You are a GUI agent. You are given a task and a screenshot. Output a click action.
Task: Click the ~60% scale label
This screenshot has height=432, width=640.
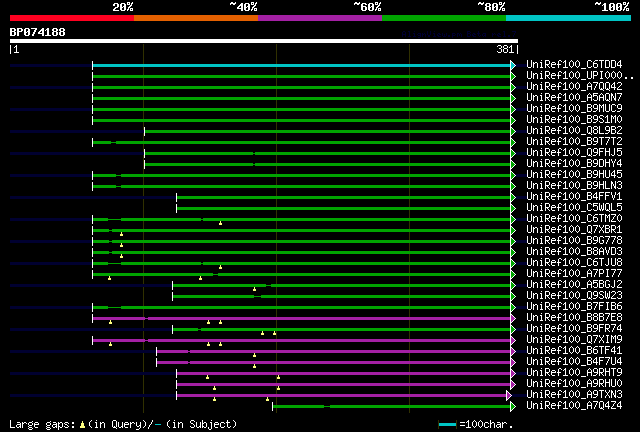coord(367,7)
